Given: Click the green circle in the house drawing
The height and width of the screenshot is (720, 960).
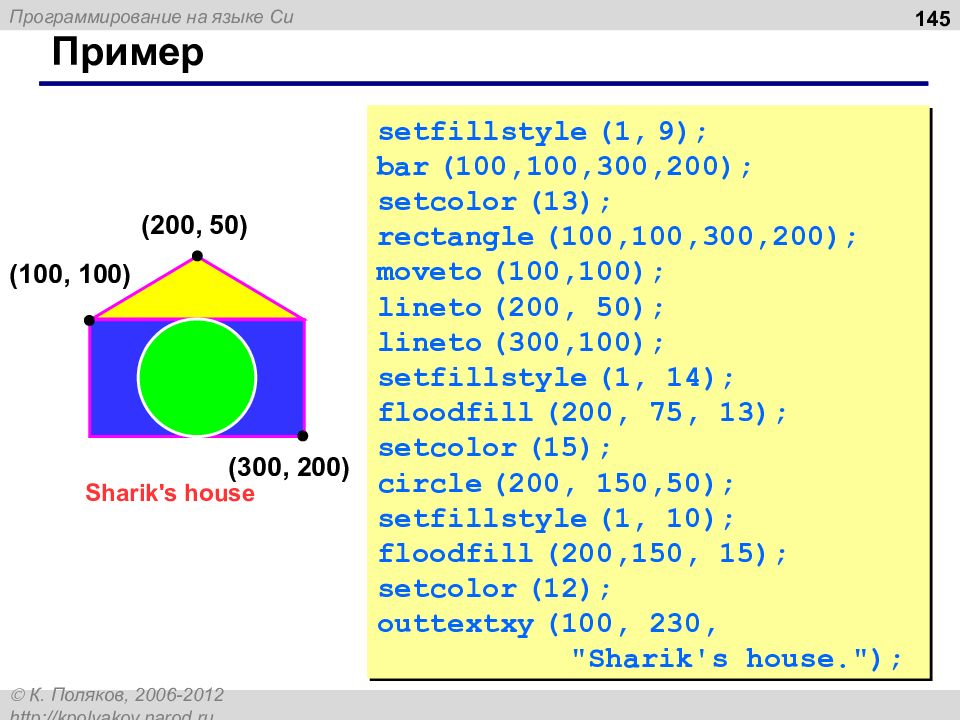Looking at the screenshot, I should click(197, 377).
